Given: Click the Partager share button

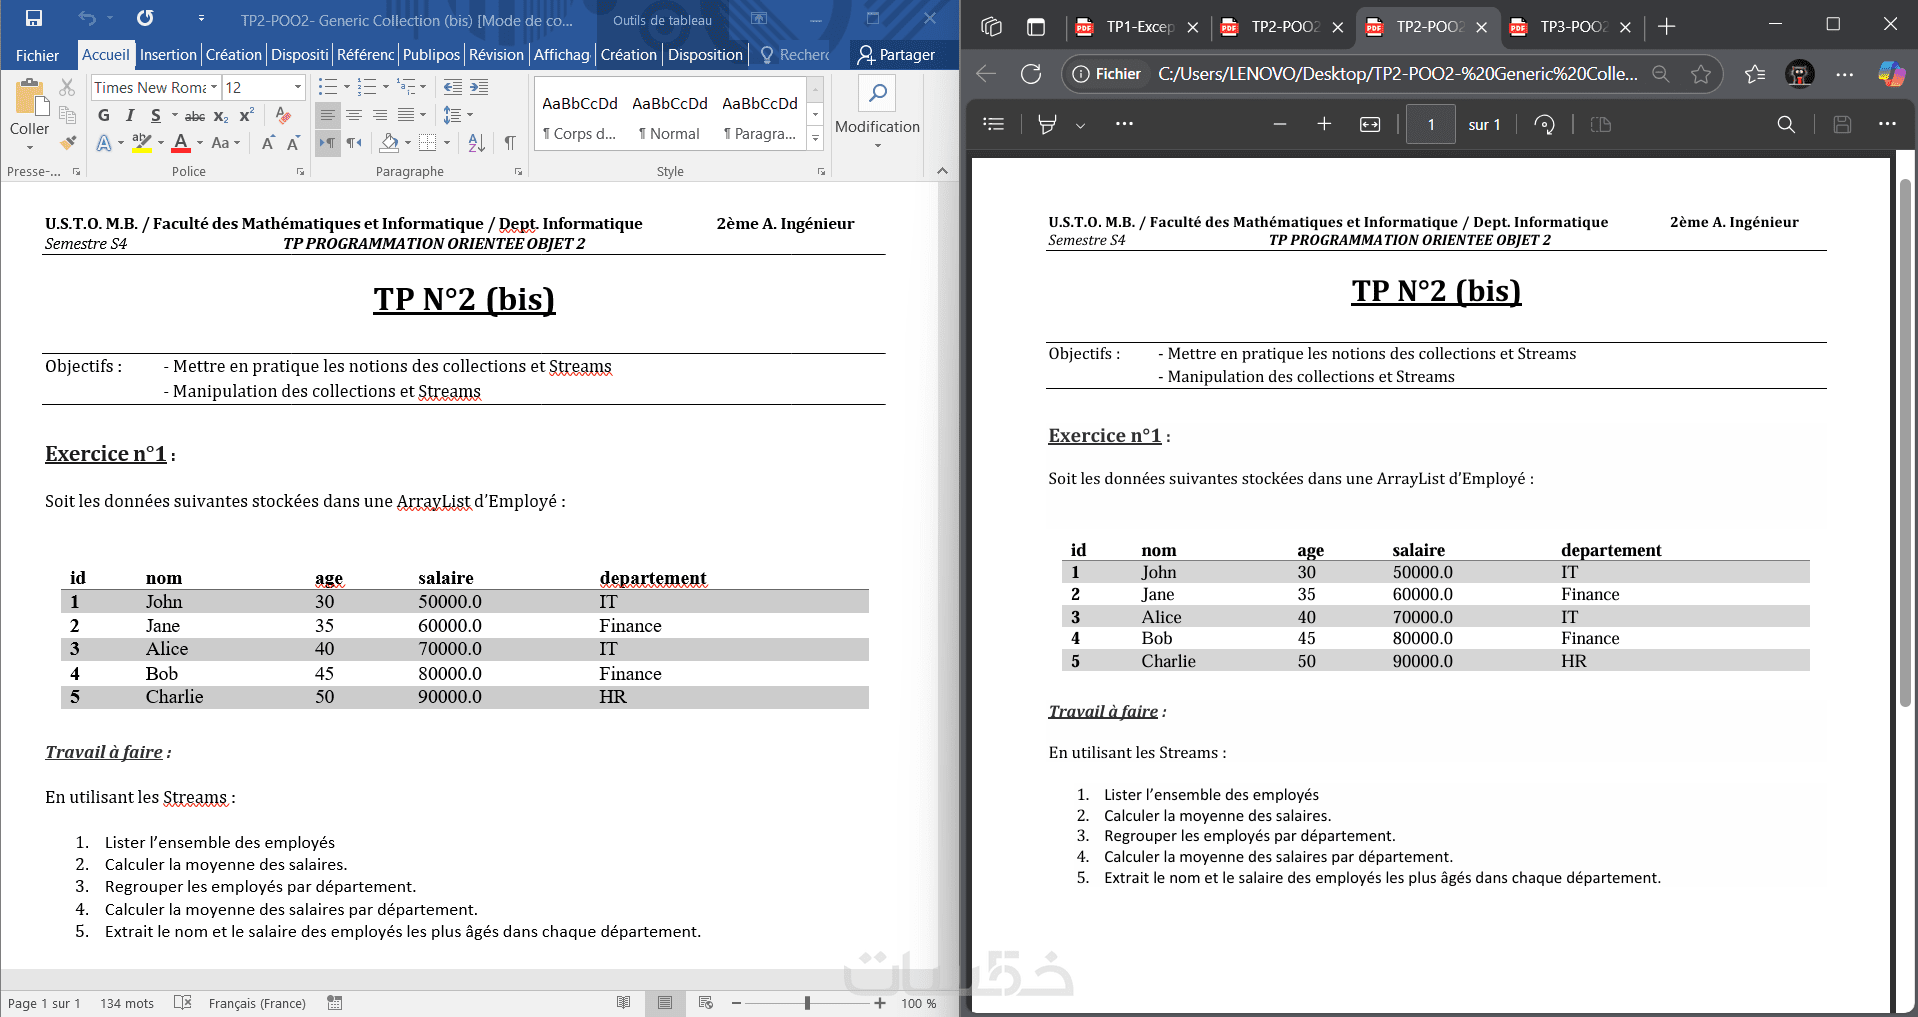Looking at the screenshot, I should click(x=897, y=55).
